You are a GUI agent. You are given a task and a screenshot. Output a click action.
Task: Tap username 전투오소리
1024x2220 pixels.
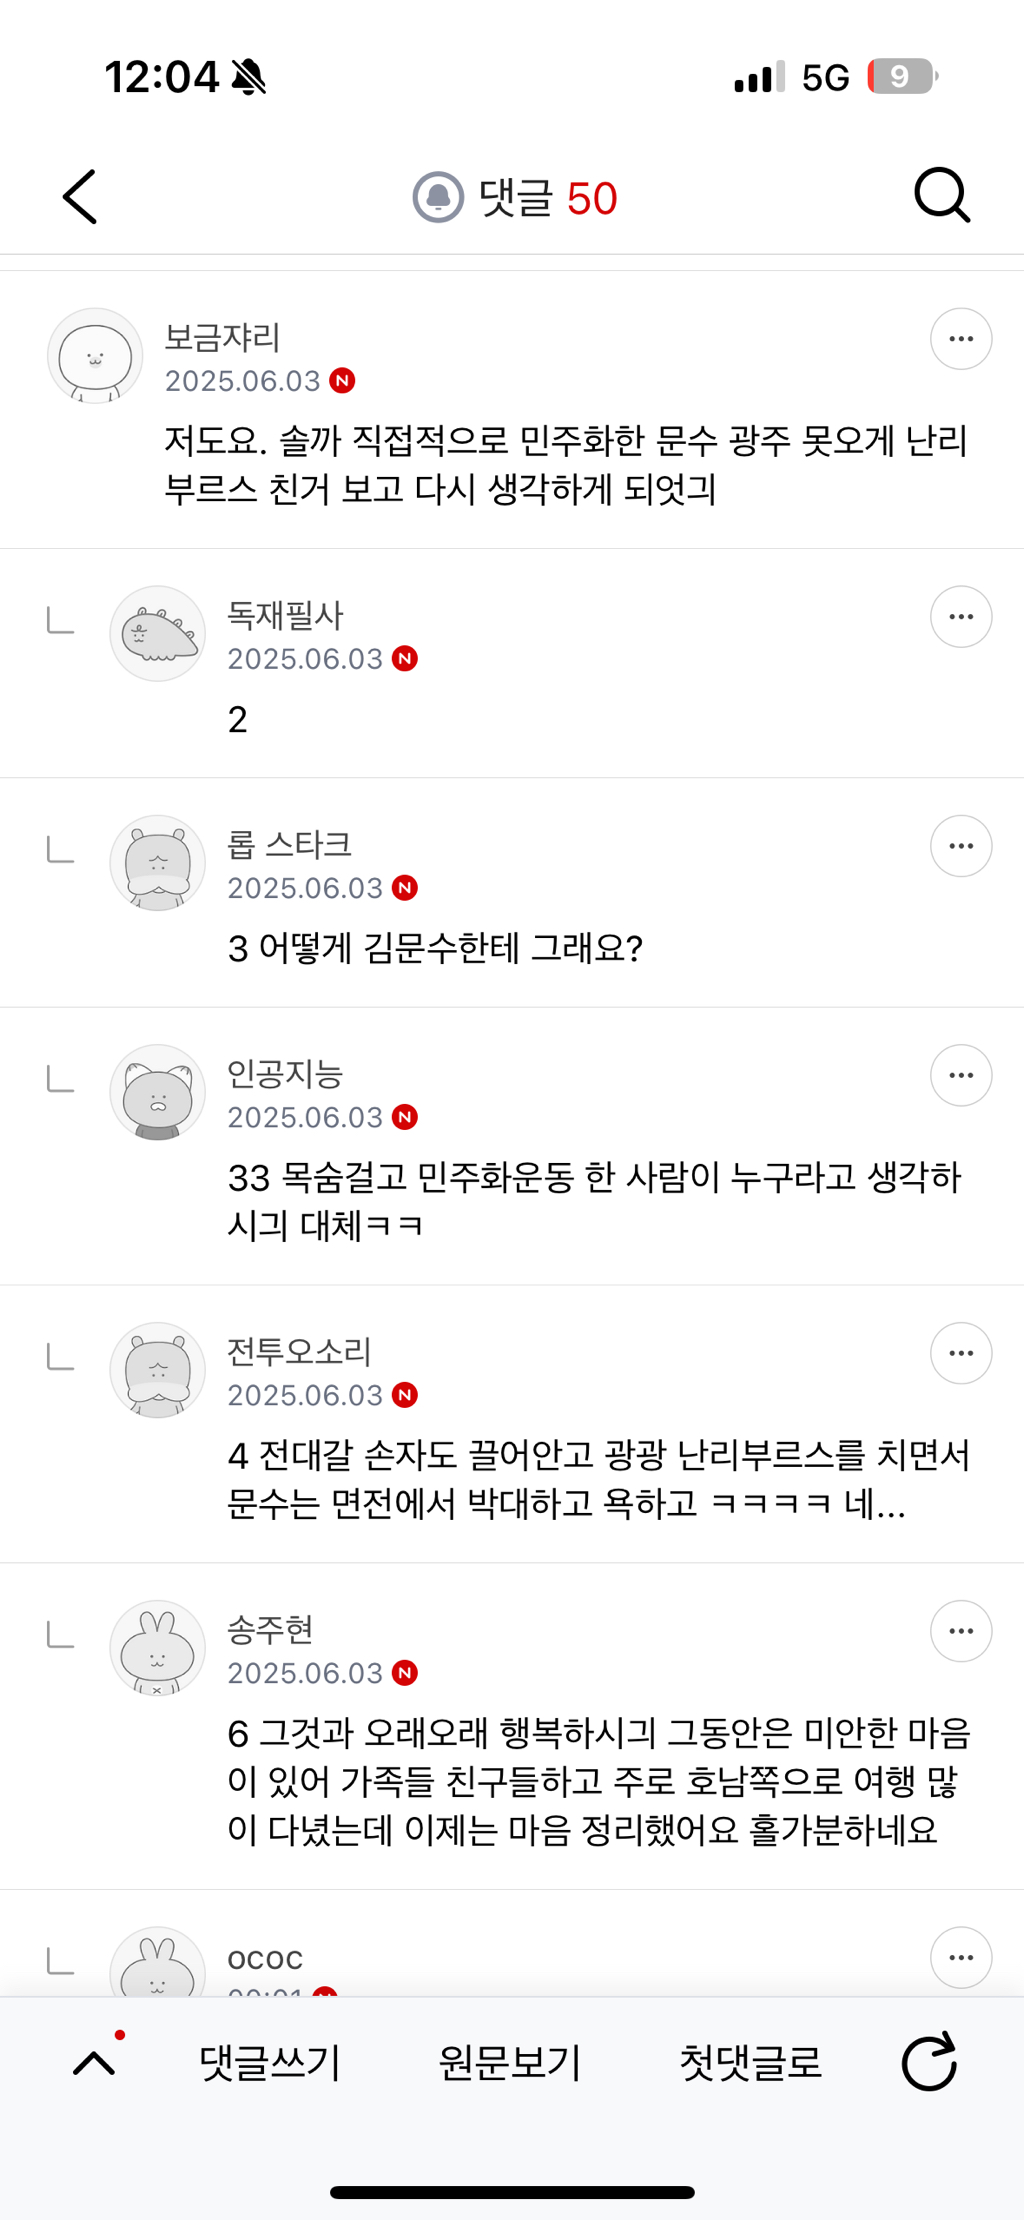pos(299,1351)
